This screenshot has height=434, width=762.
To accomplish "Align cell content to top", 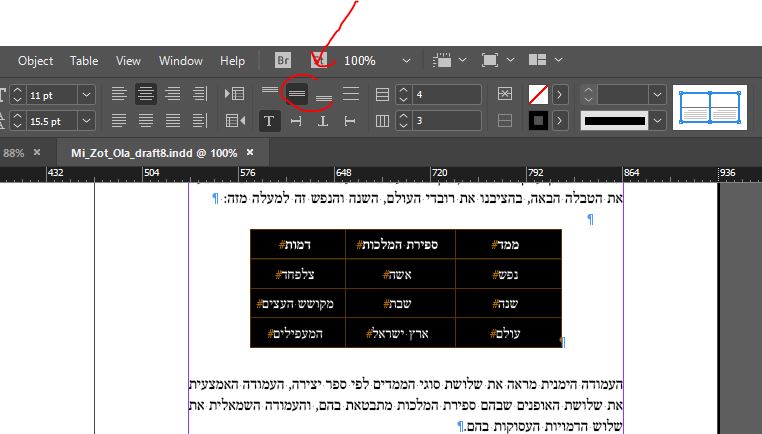I will 270,90.
